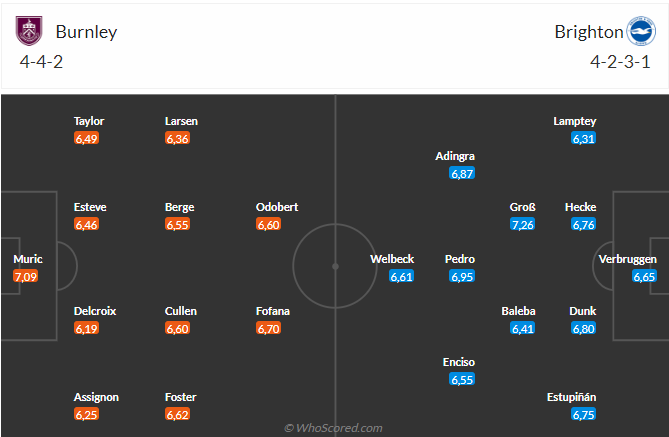Viewport: 669px width, 437px height.
Task: Click on Dunk's 6,80 rating
Action: [x=584, y=328]
